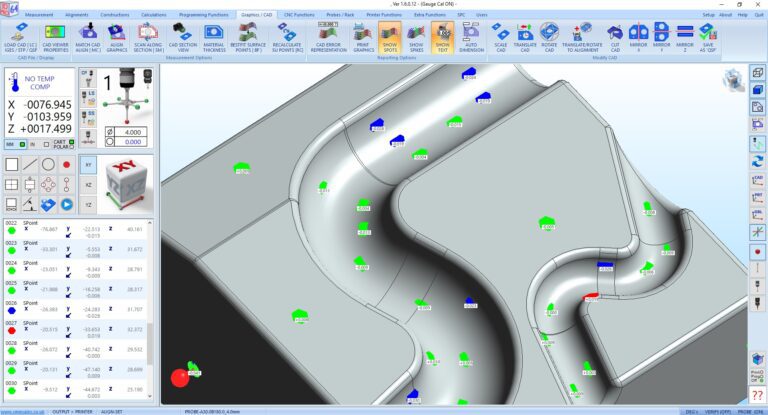Mirror the CAD in Y
768x415 pixels.
662,38
